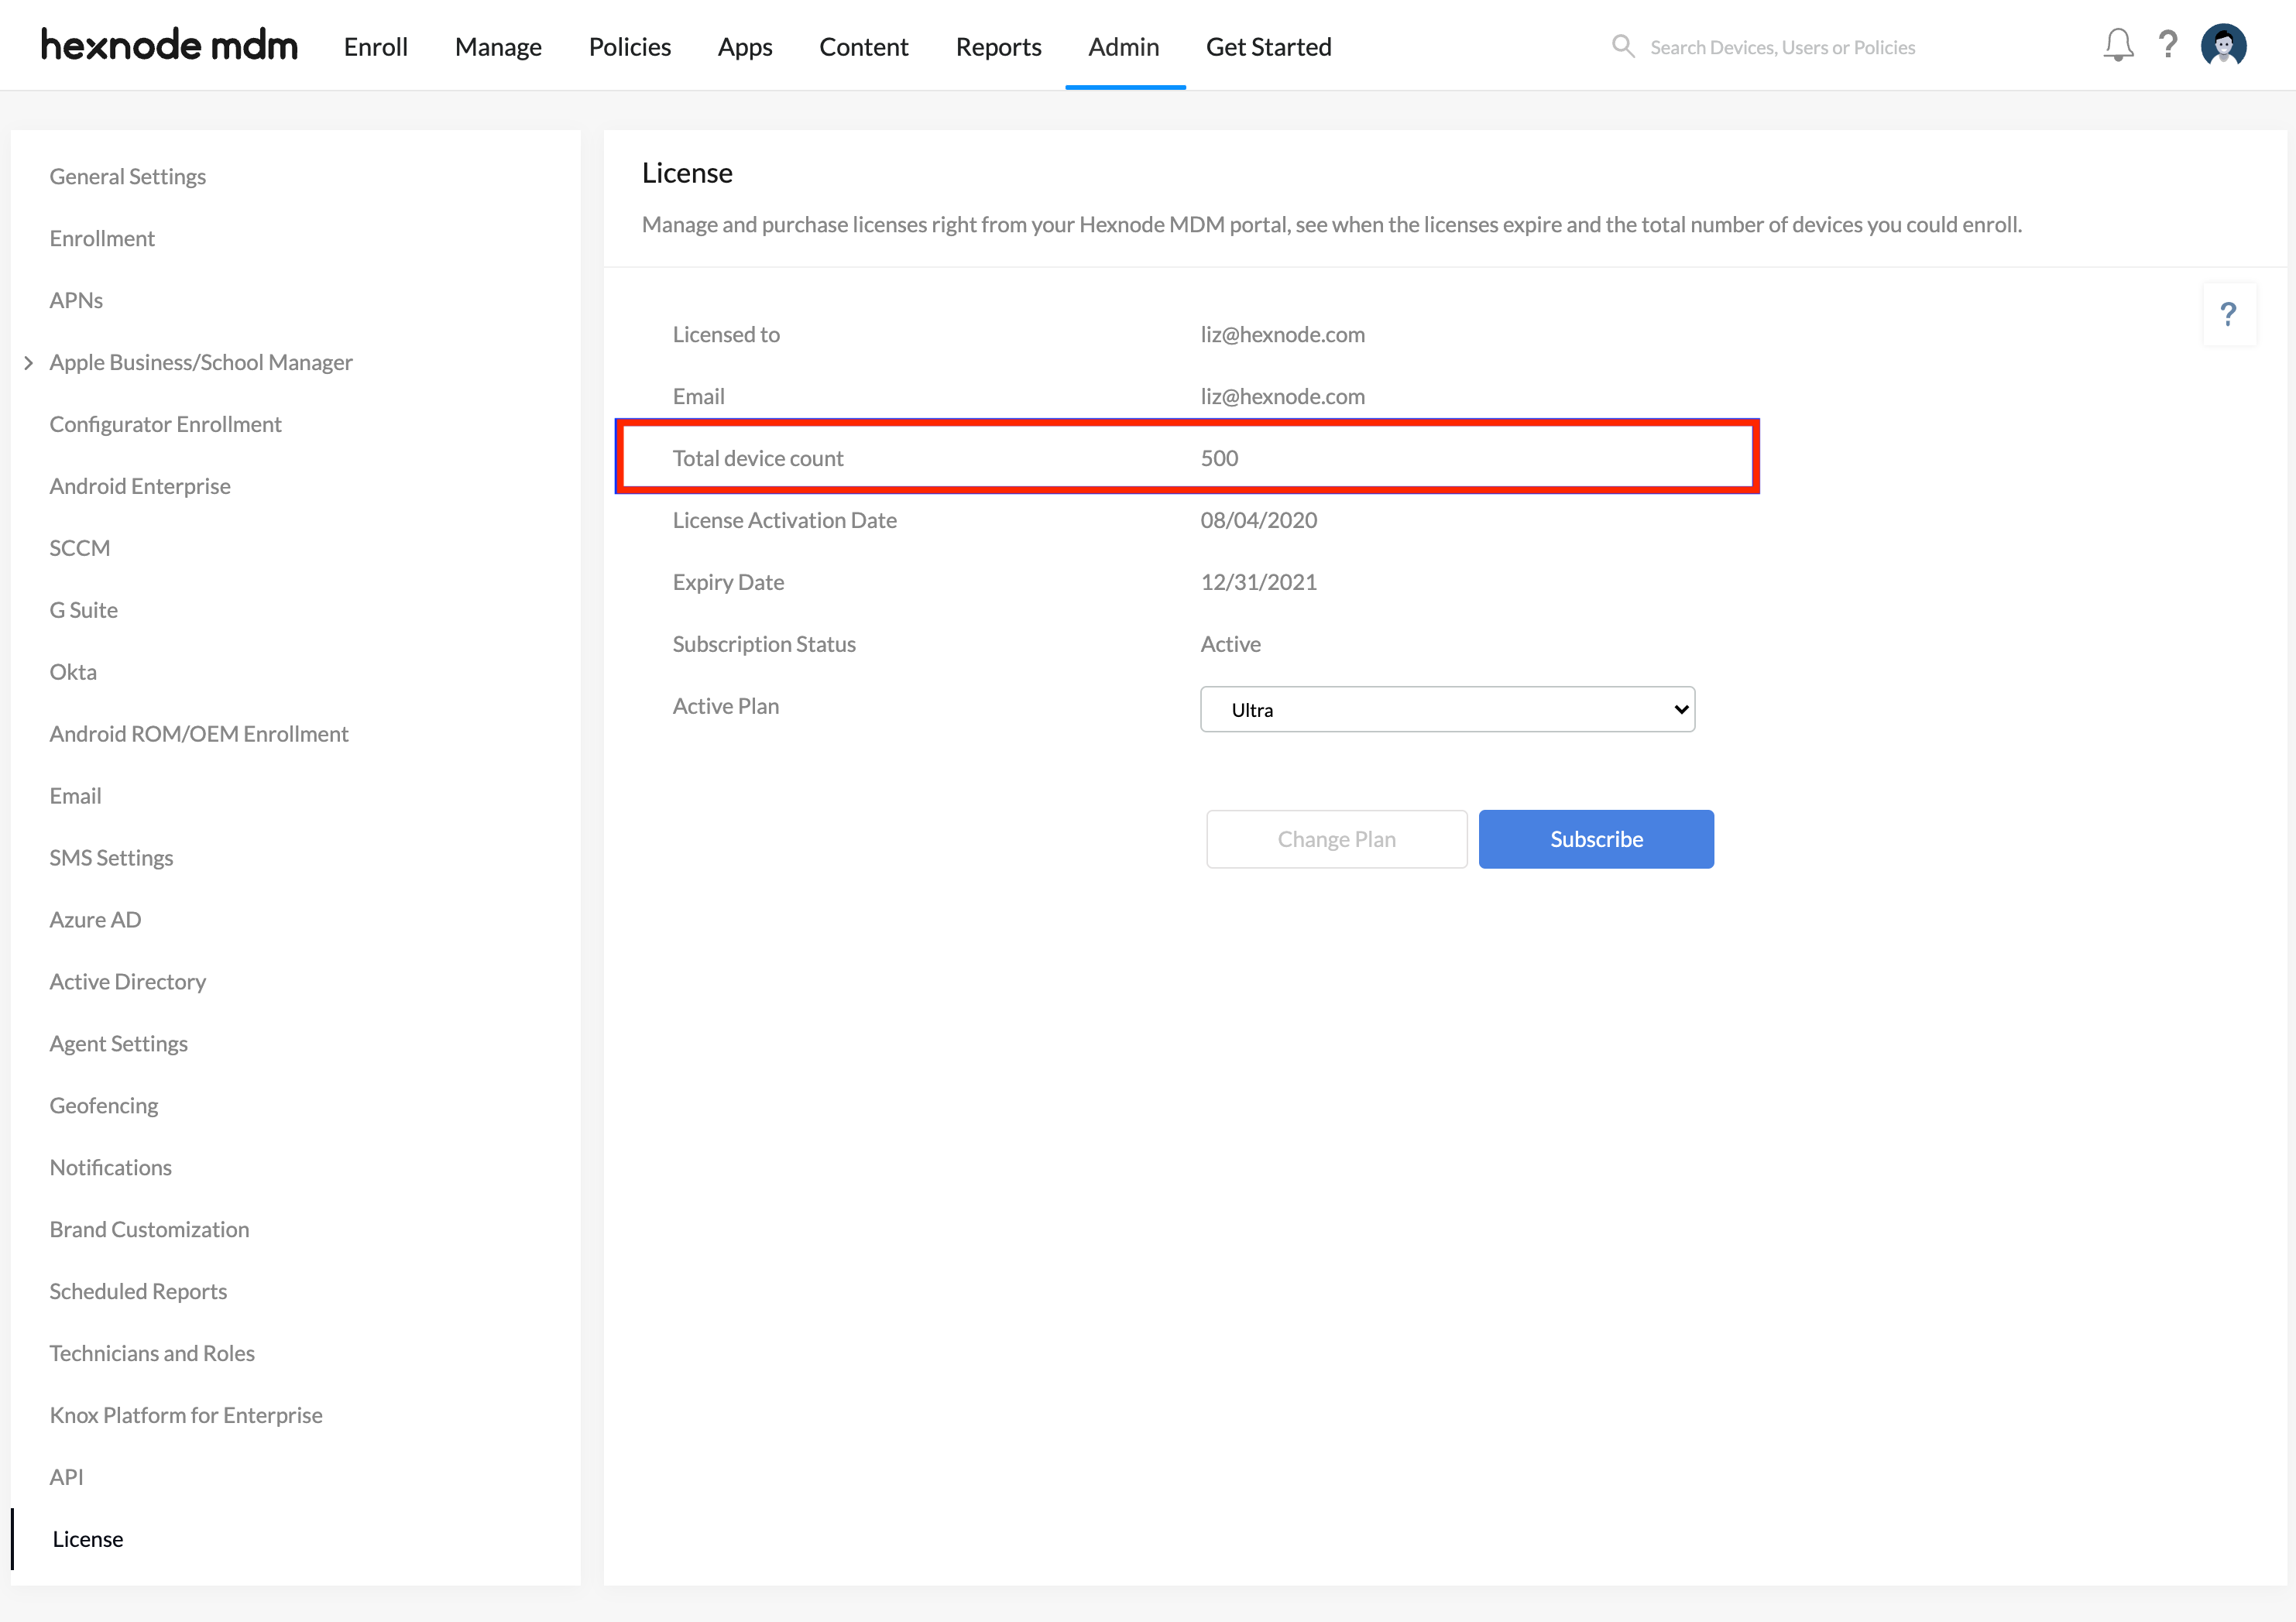Open the Reports tab
The width and height of the screenshot is (2296, 1622).
(998, 47)
